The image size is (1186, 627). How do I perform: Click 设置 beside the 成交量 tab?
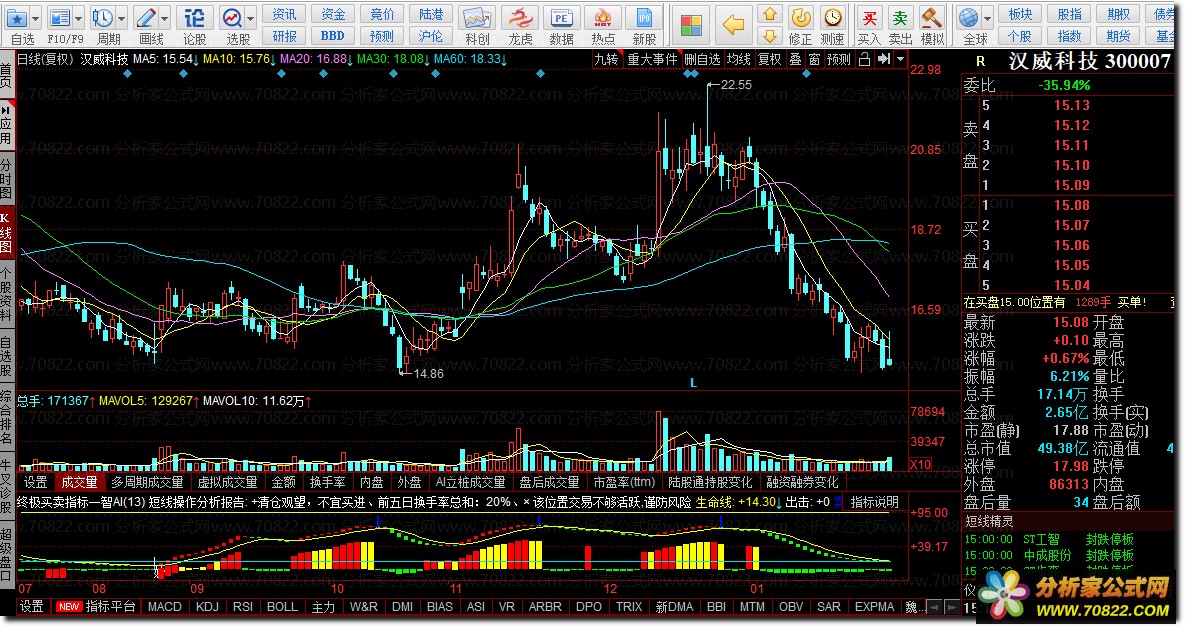click(35, 482)
